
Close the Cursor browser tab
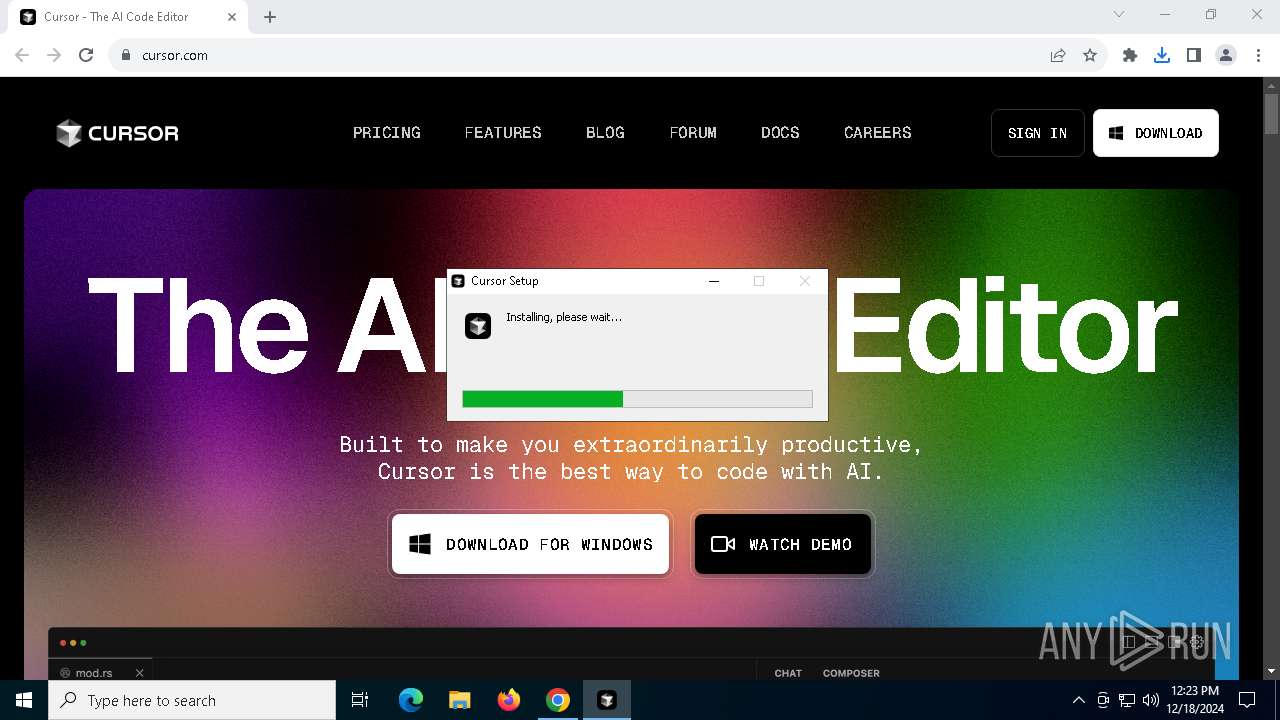click(x=233, y=17)
